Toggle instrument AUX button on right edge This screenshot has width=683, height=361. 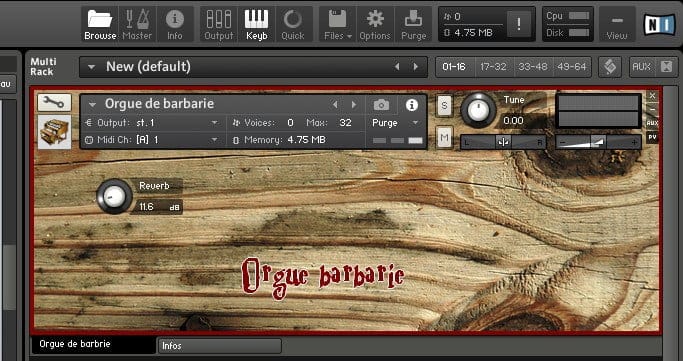[652, 123]
